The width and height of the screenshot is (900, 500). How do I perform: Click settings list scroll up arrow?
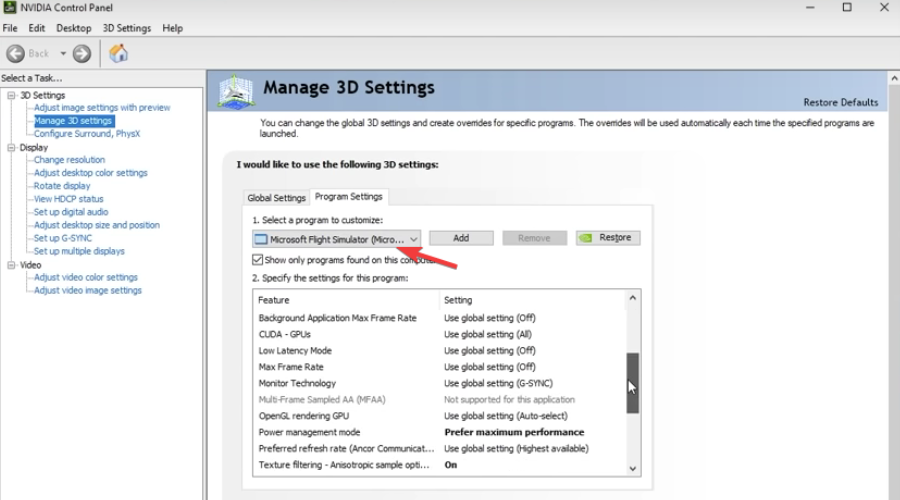[633, 298]
